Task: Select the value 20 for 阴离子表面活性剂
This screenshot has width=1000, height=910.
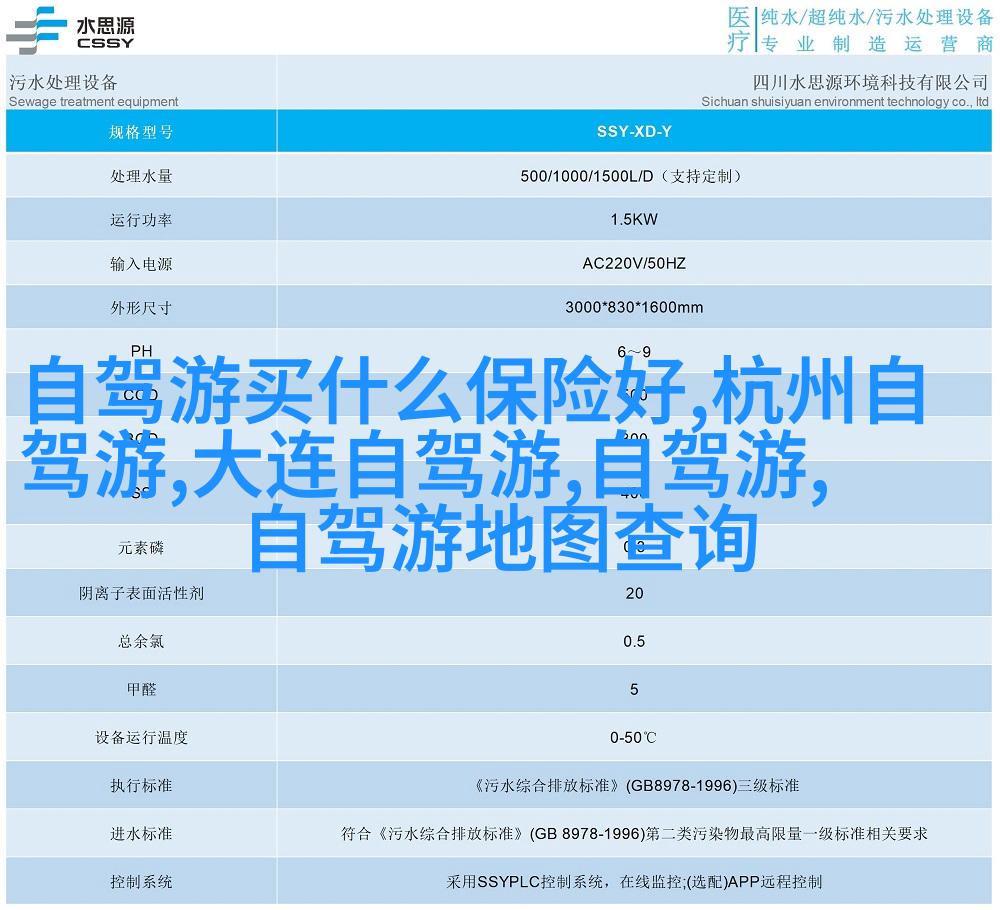Action: (634, 593)
